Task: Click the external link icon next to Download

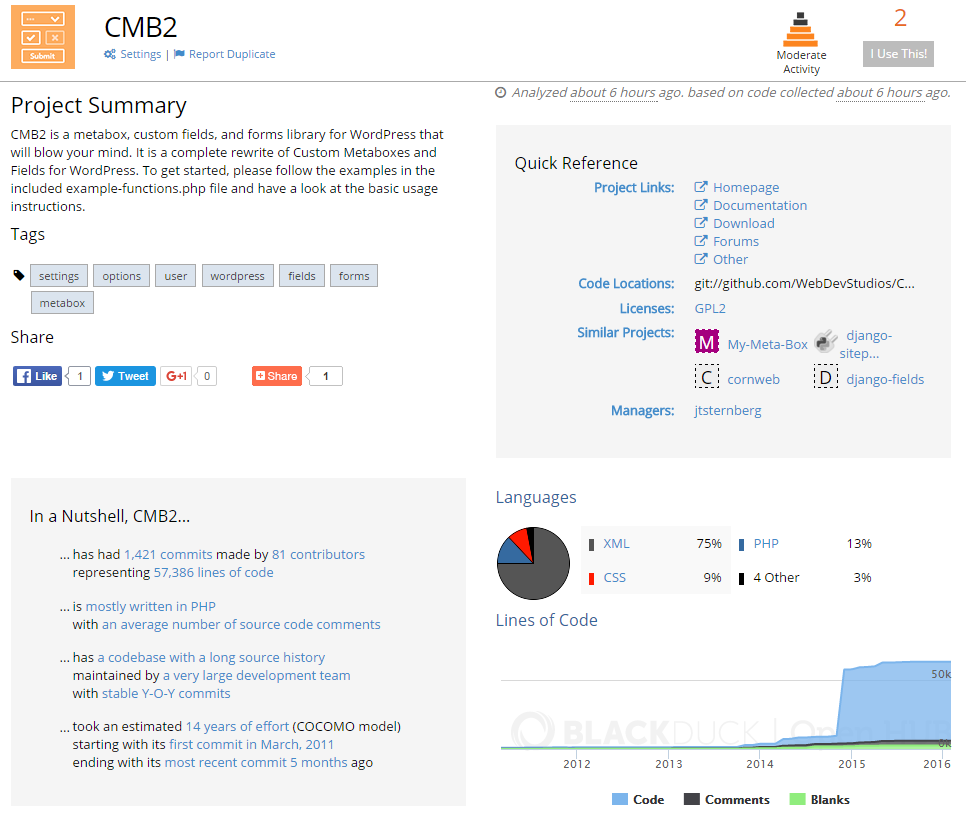Action: click(x=701, y=222)
